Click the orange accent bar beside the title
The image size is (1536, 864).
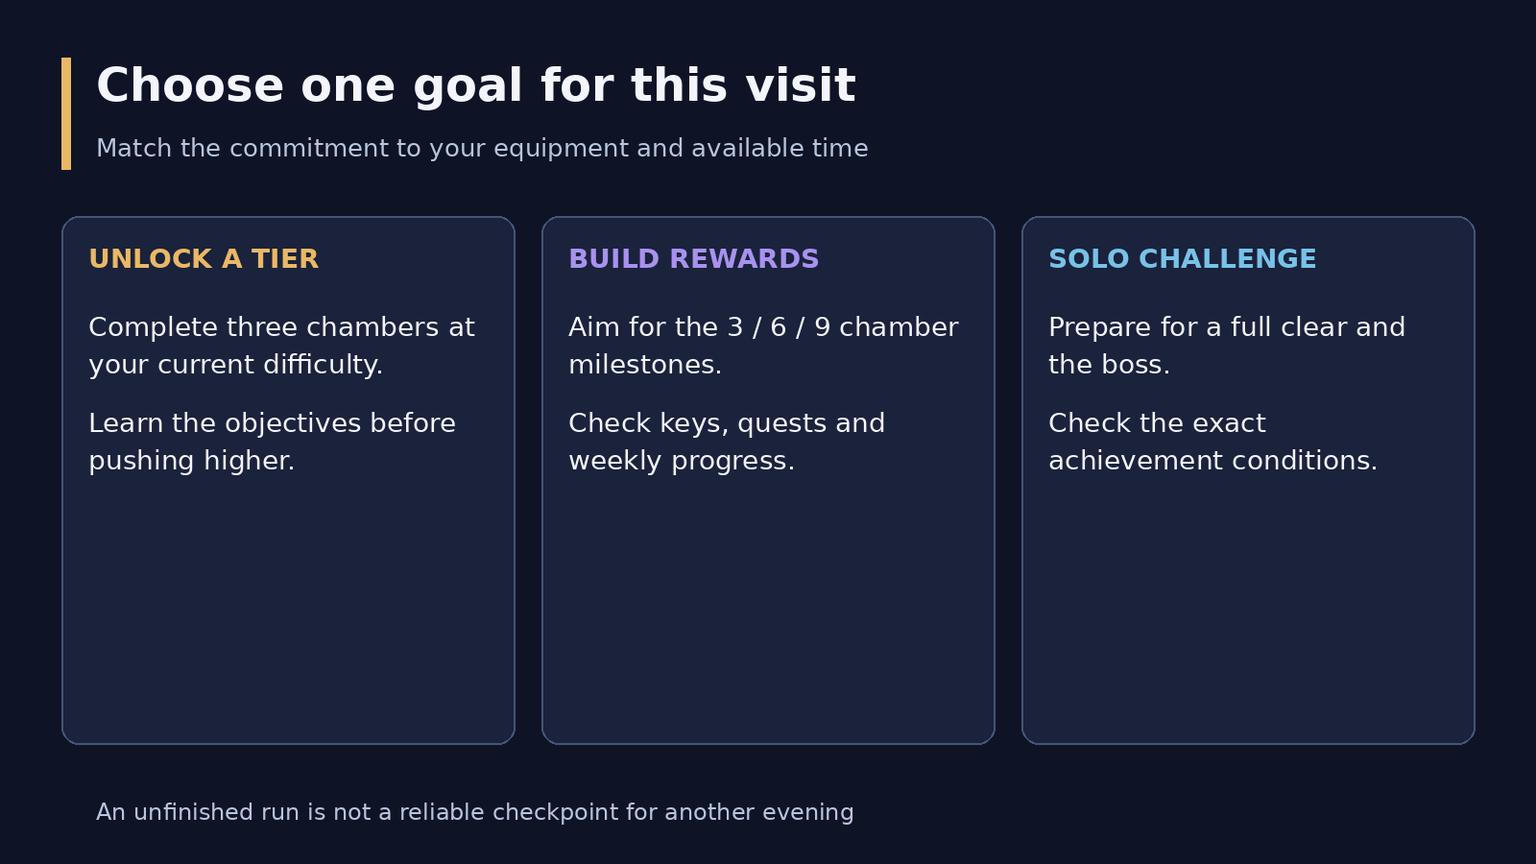(66, 113)
